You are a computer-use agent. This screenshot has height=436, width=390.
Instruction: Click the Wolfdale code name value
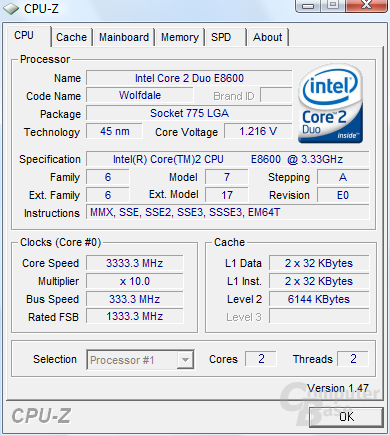point(140,95)
